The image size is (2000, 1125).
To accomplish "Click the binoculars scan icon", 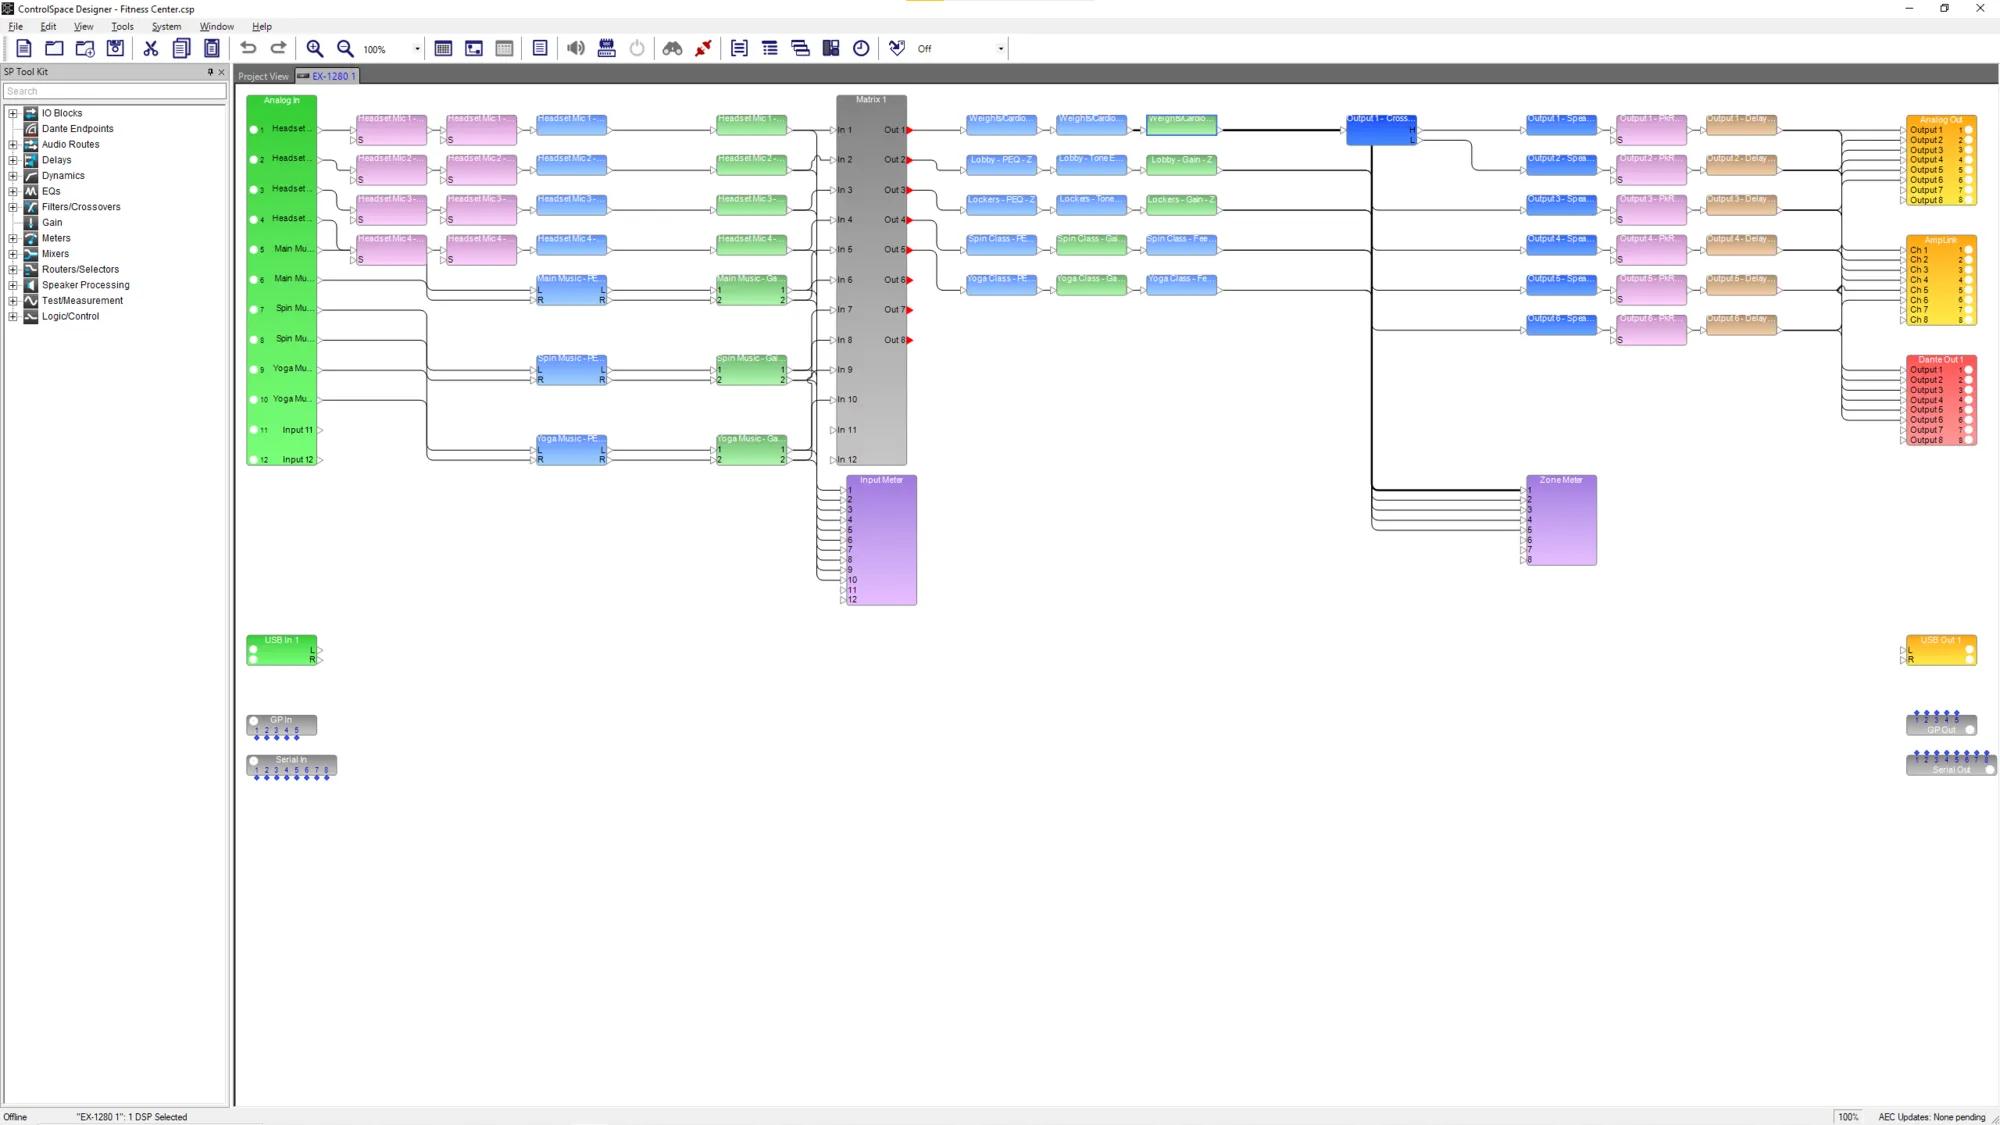I will [673, 48].
